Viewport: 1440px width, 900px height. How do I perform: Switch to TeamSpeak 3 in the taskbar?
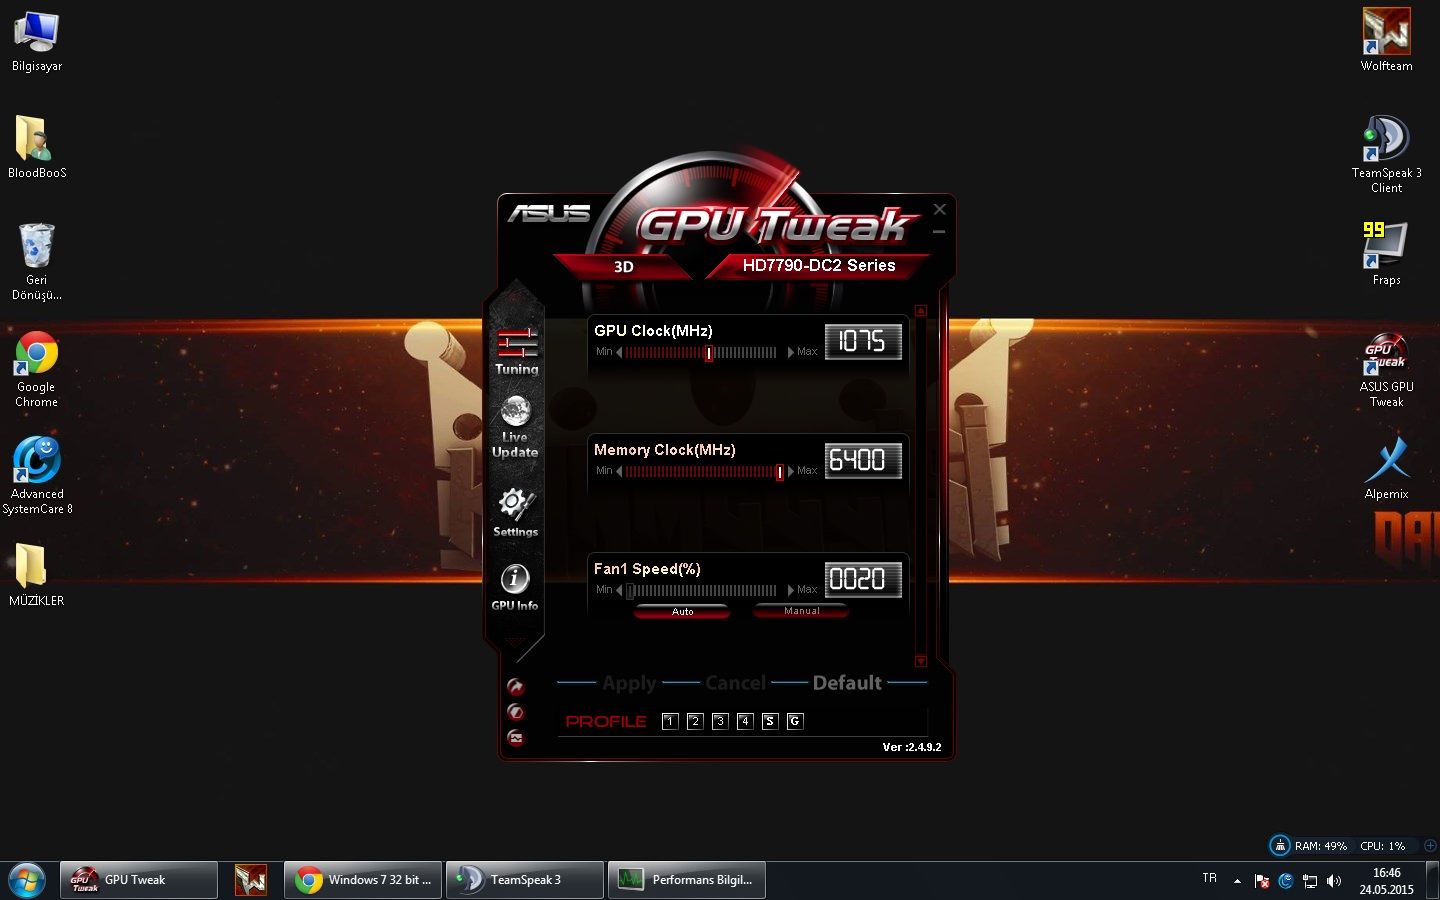coord(525,880)
